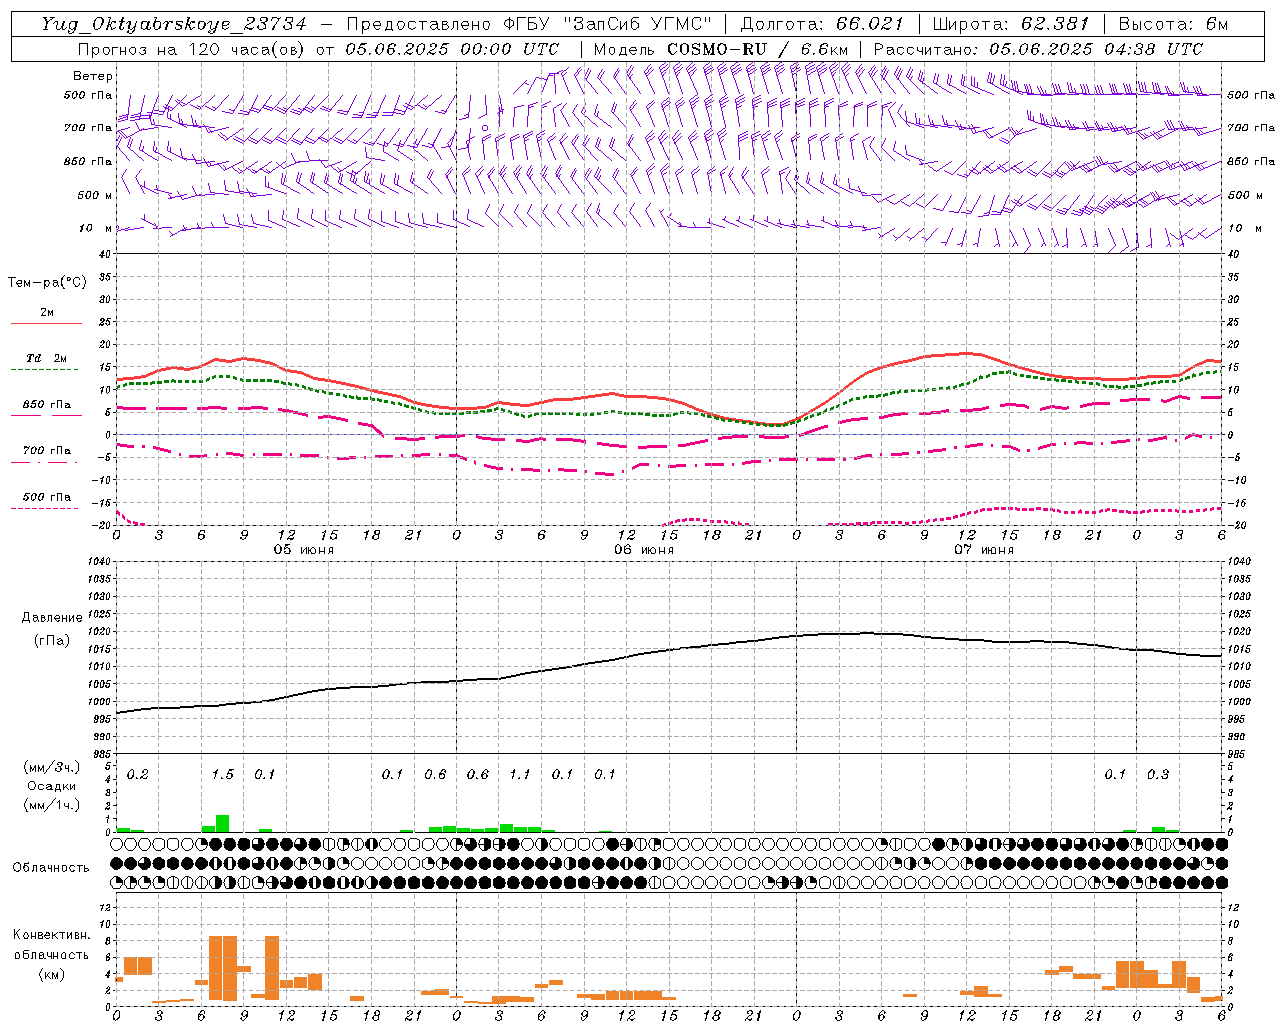
Task: Click the Тем-ра(°C) axis title
Action: click(47, 283)
